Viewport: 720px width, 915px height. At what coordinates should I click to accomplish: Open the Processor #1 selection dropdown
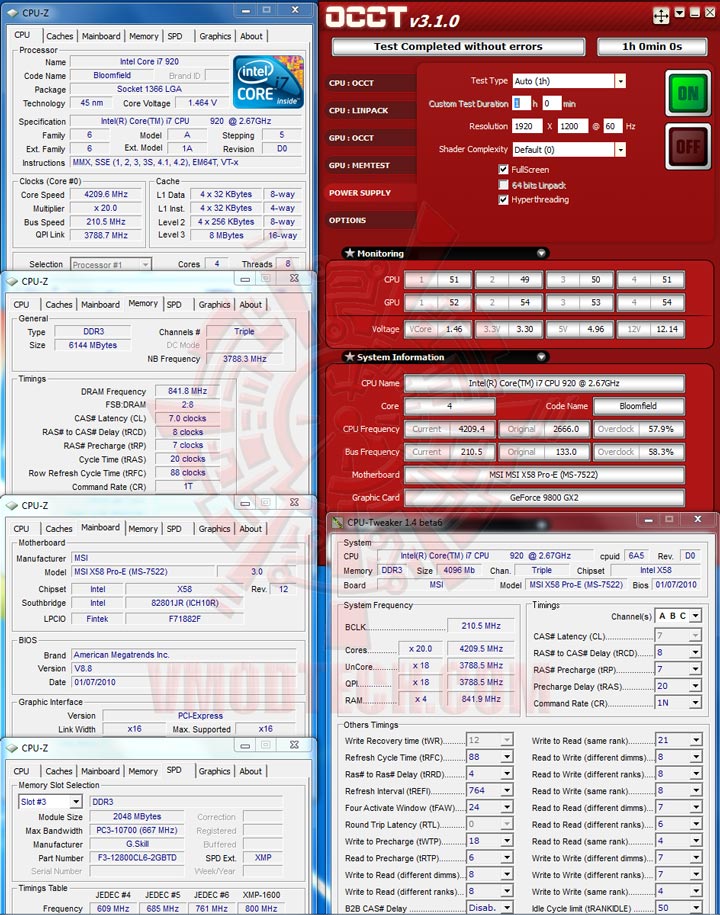pos(145,264)
